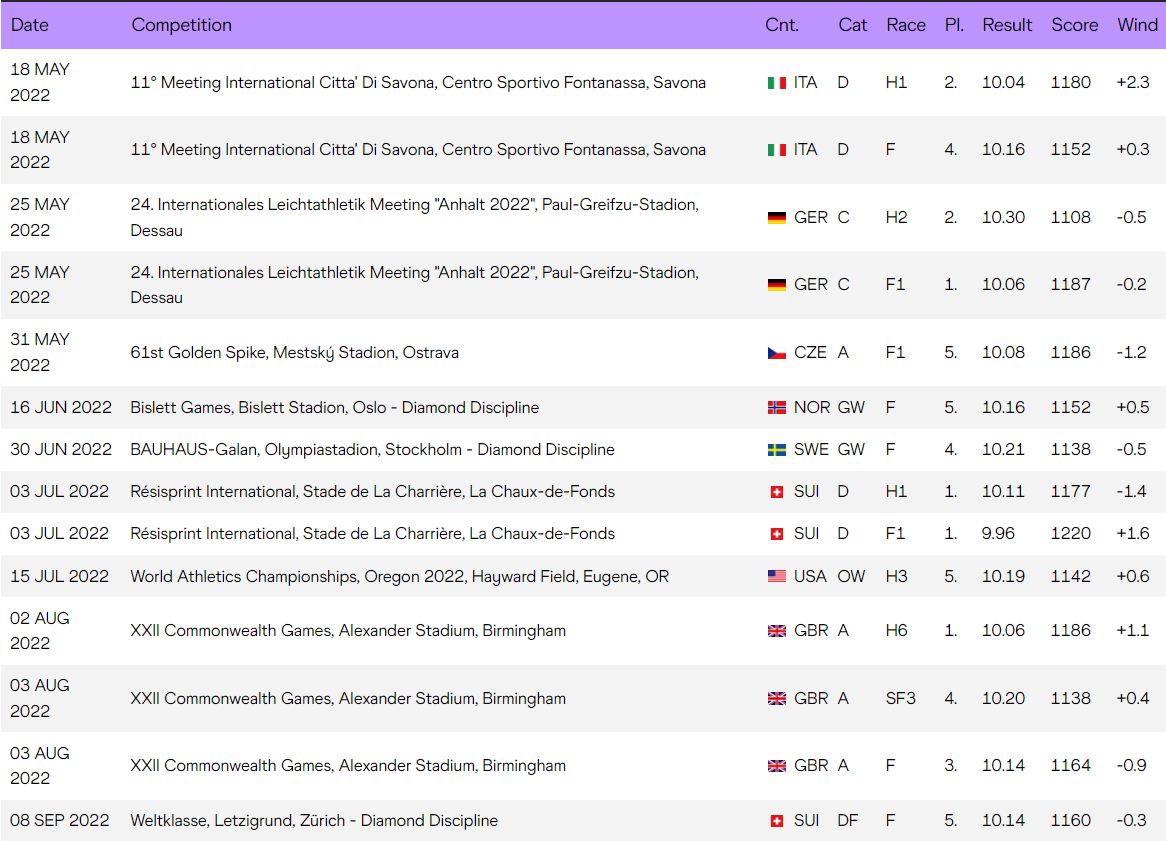Select the 31 MAY 2022 date cell
This screenshot has height=841, width=1166.
pyautogui.click(x=40, y=352)
